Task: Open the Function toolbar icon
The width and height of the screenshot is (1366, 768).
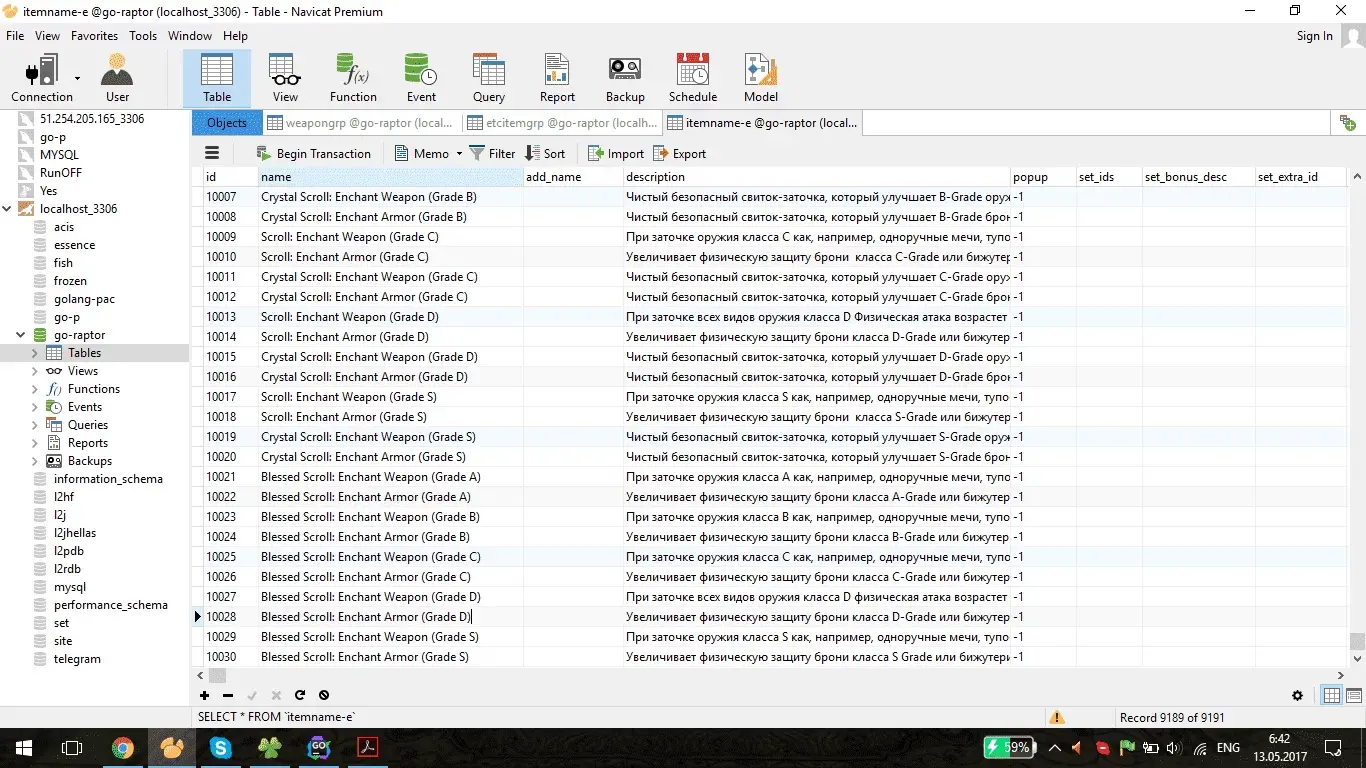Action: tap(353, 78)
